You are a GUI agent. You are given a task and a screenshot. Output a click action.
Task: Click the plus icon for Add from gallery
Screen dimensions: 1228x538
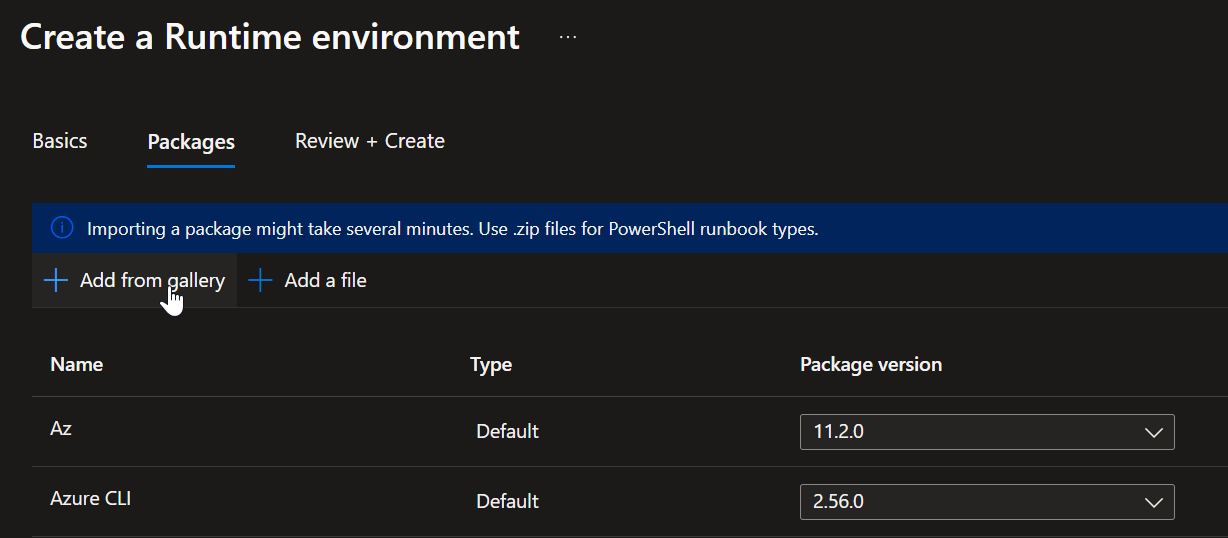56,281
